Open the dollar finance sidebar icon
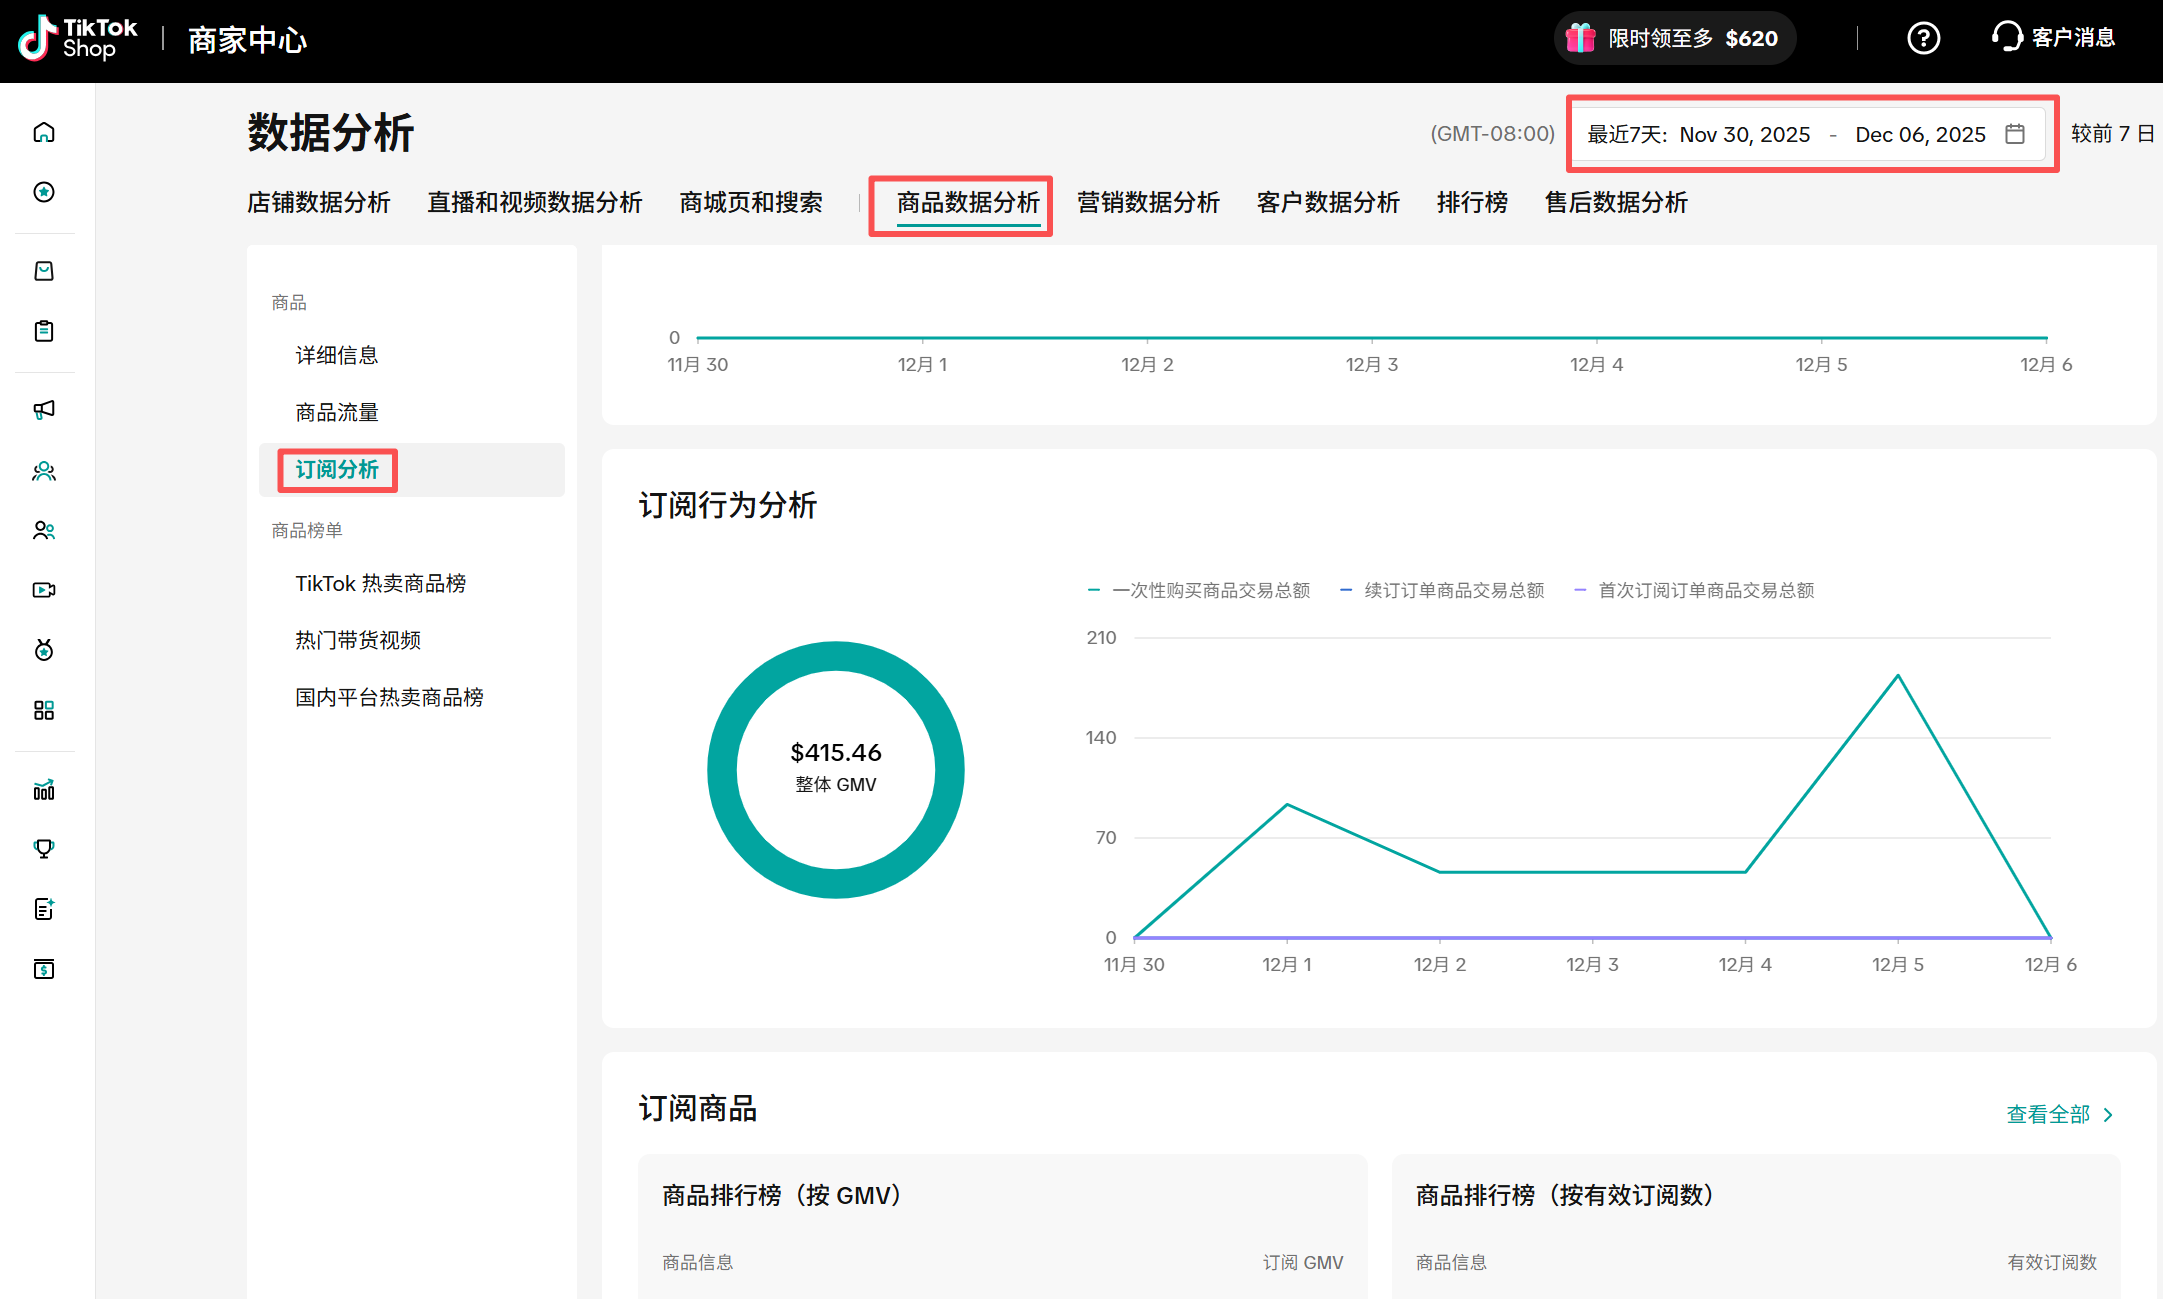 click(x=44, y=969)
